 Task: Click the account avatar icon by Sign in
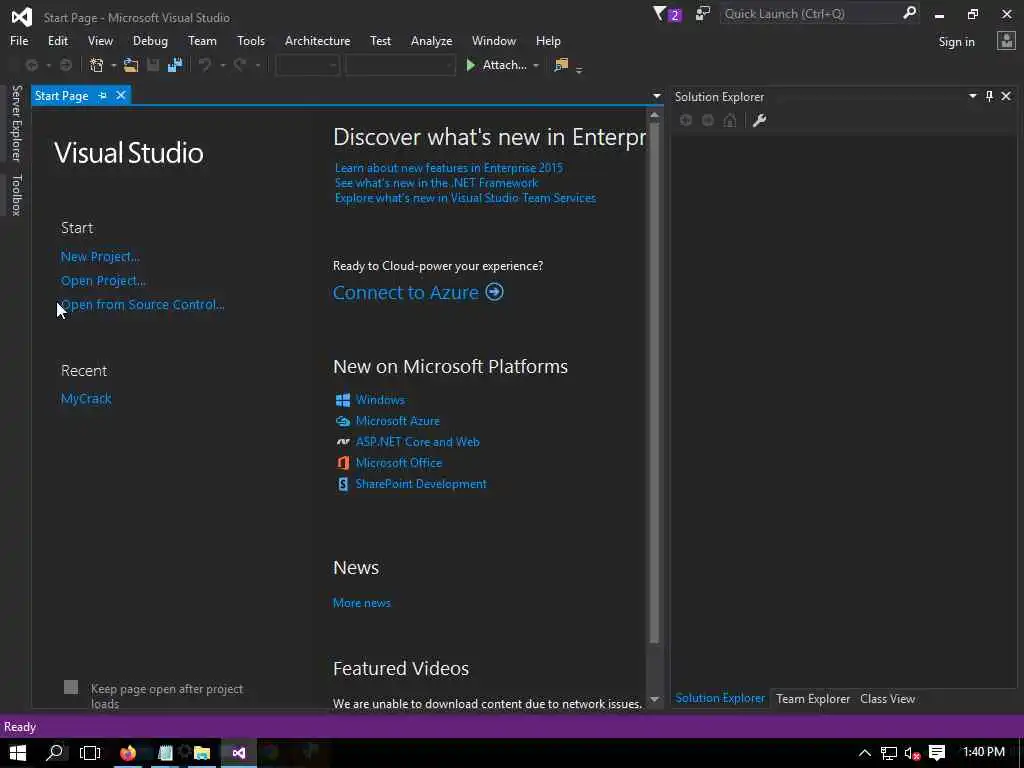tap(1006, 41)
